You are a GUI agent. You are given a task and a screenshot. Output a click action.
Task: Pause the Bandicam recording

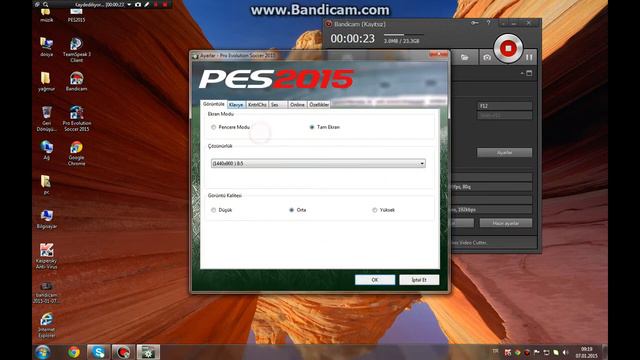(529, 58)
